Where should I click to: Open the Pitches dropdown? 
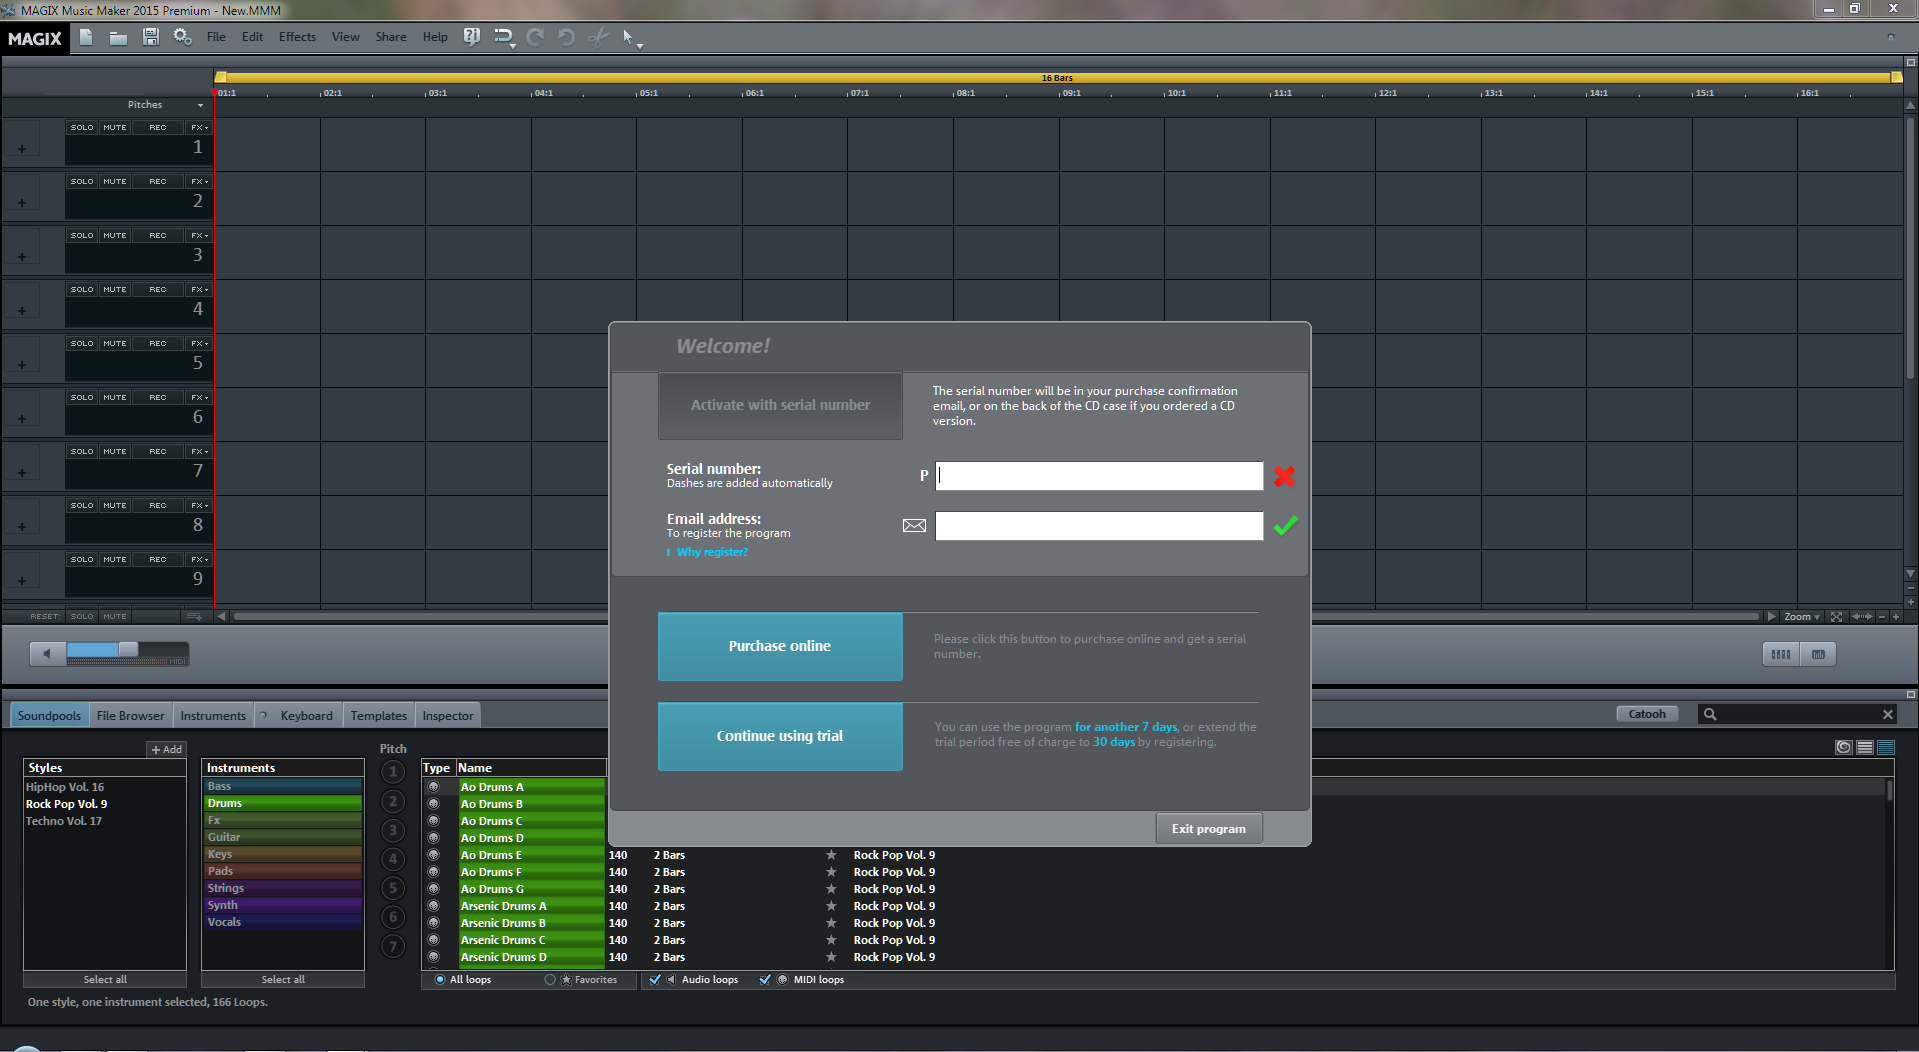165,104
